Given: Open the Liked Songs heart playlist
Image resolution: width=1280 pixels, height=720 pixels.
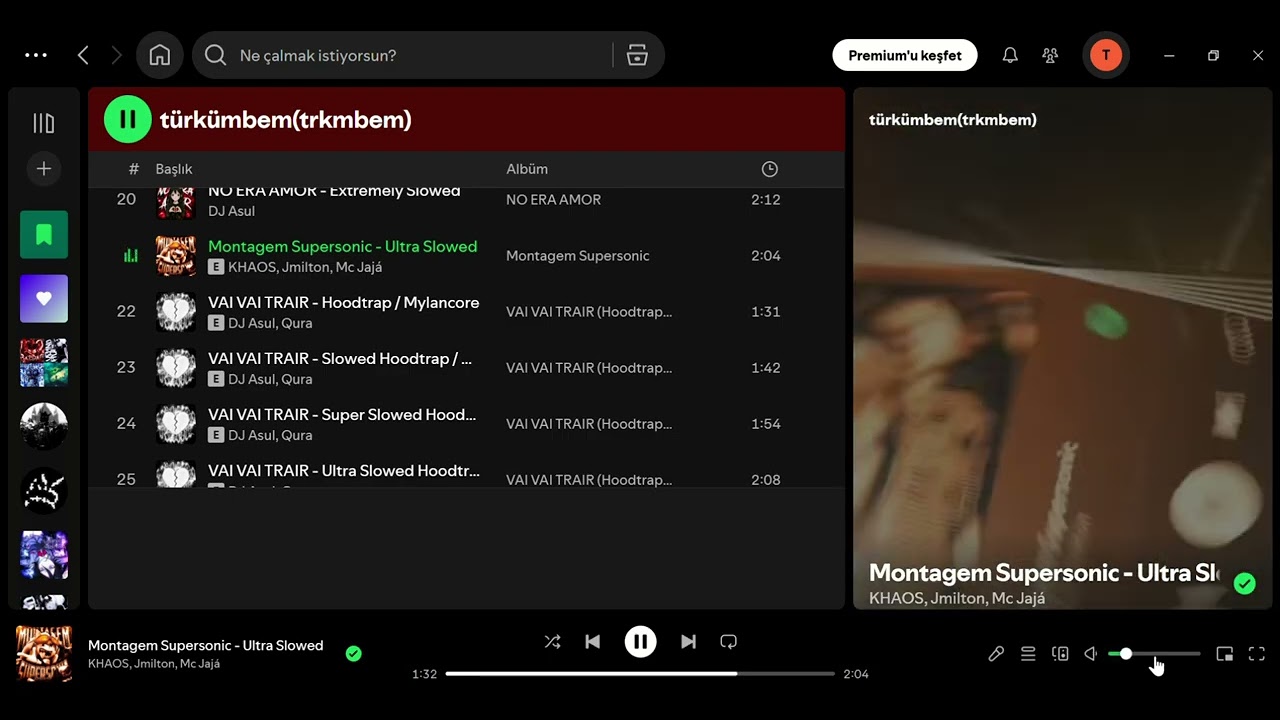Looking at the screenshot, I should [x=44, y=299].
